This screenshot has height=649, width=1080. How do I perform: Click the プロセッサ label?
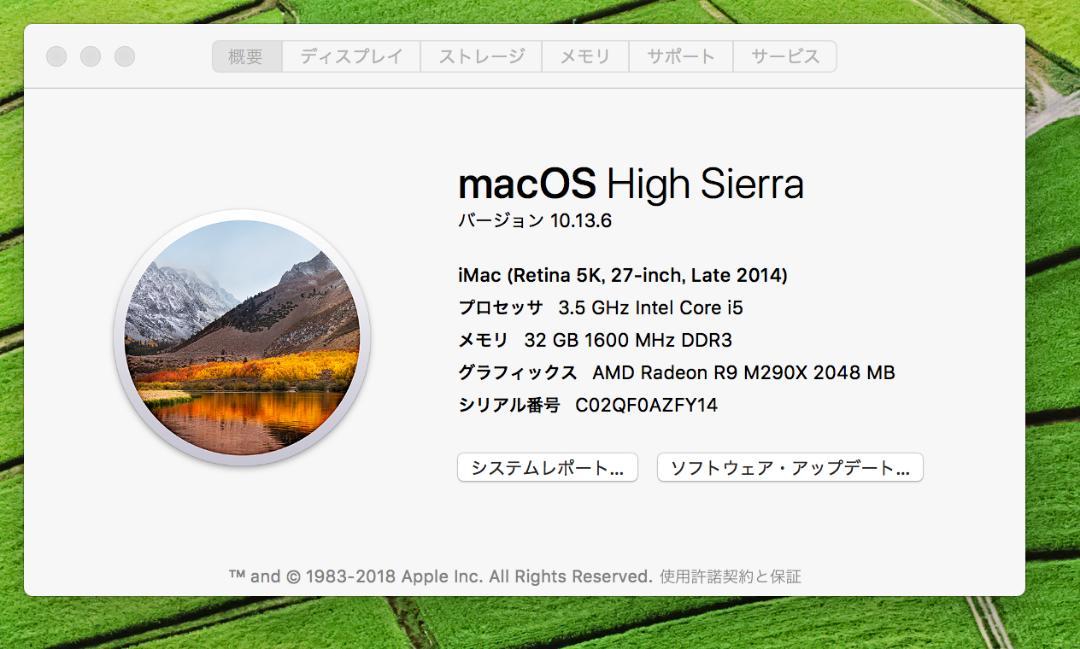(501, 308)
